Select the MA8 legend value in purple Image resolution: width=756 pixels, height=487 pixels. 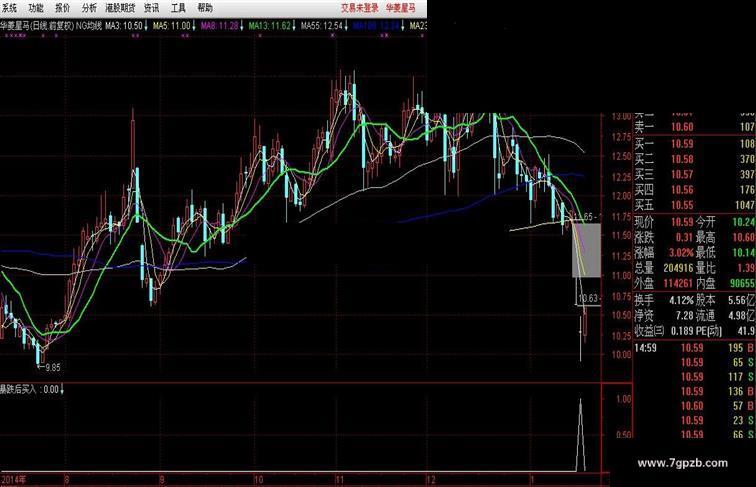click(219, 26)
